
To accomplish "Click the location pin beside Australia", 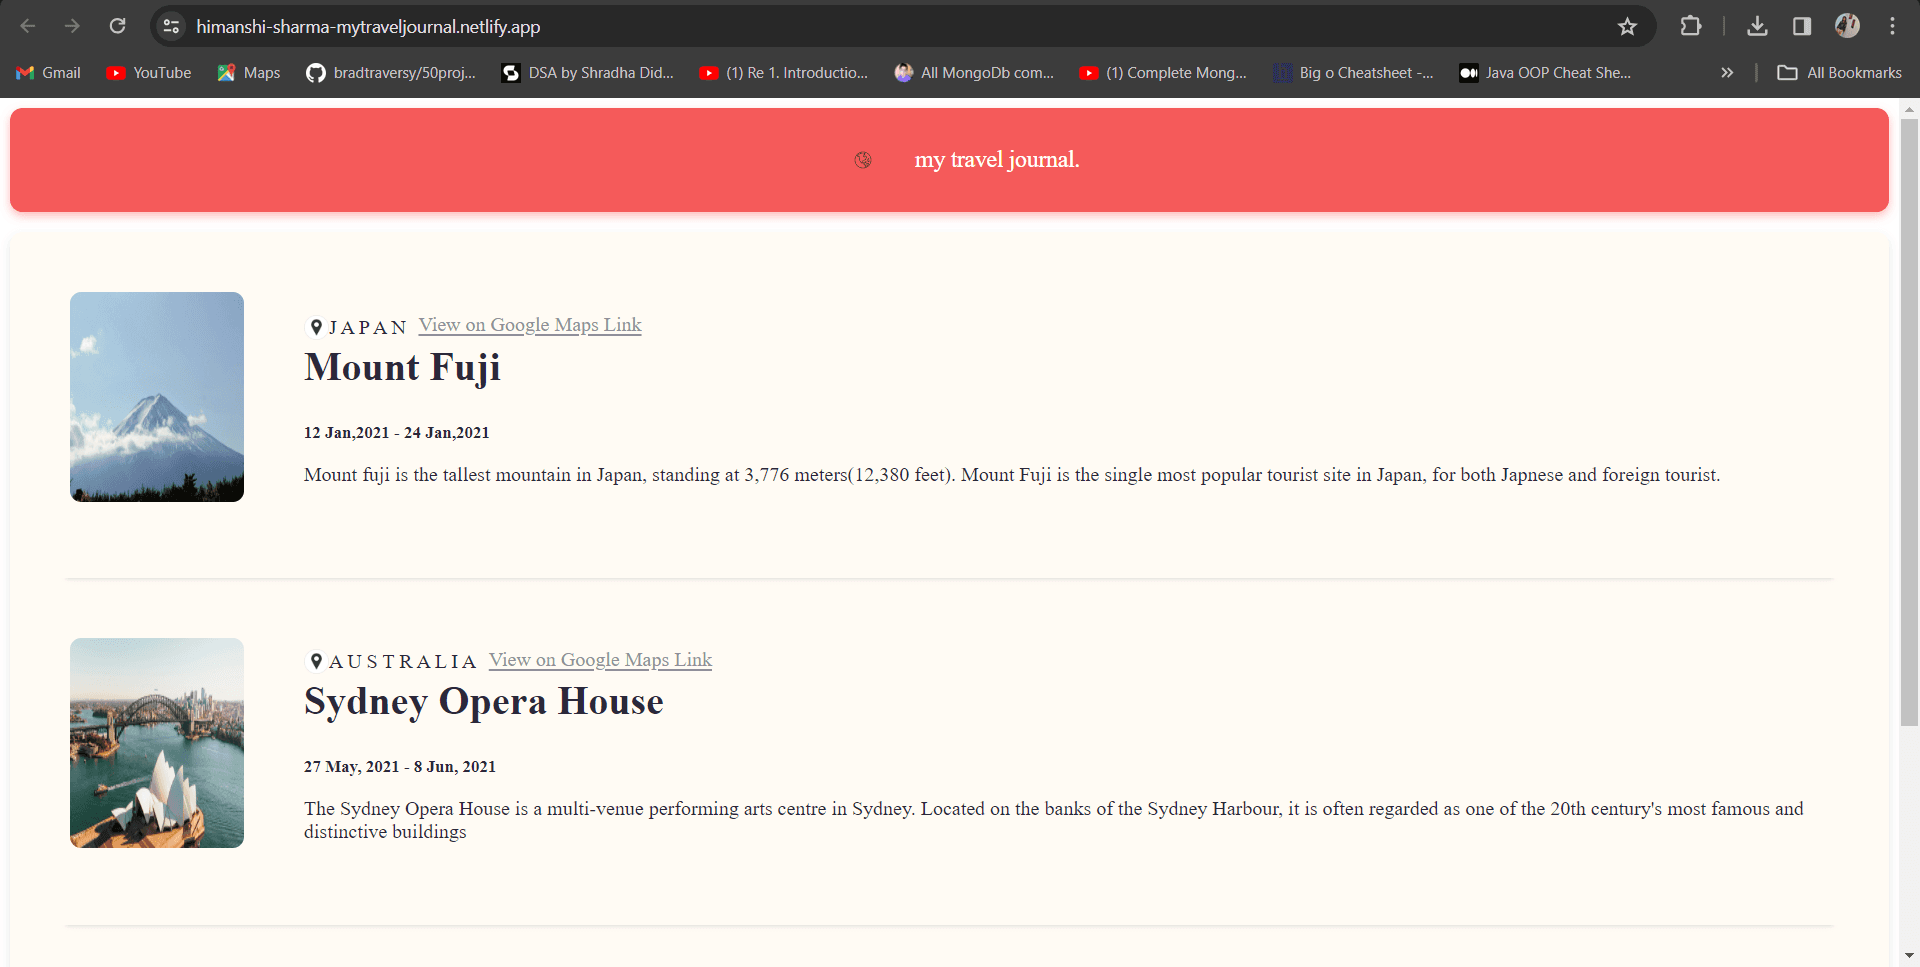I will point(316,661).
